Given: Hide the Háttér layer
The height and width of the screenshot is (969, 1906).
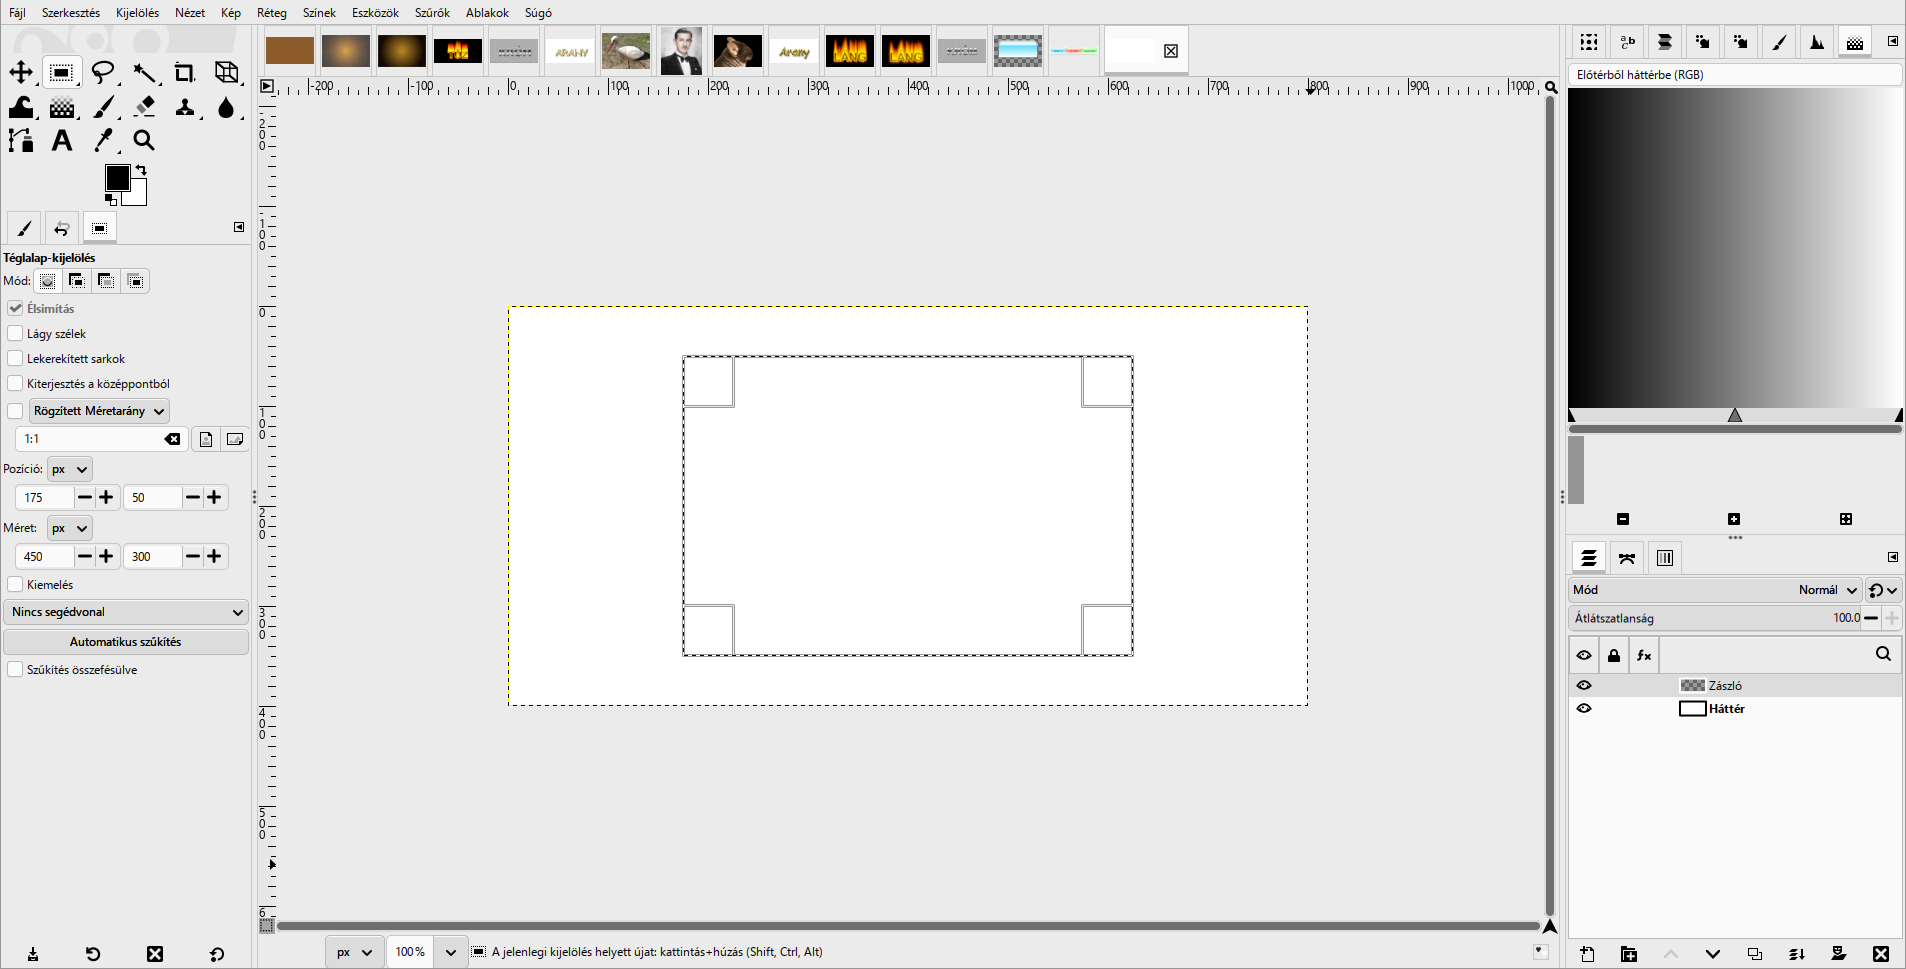Looking at the screenshot, I should pos(1584,708).
